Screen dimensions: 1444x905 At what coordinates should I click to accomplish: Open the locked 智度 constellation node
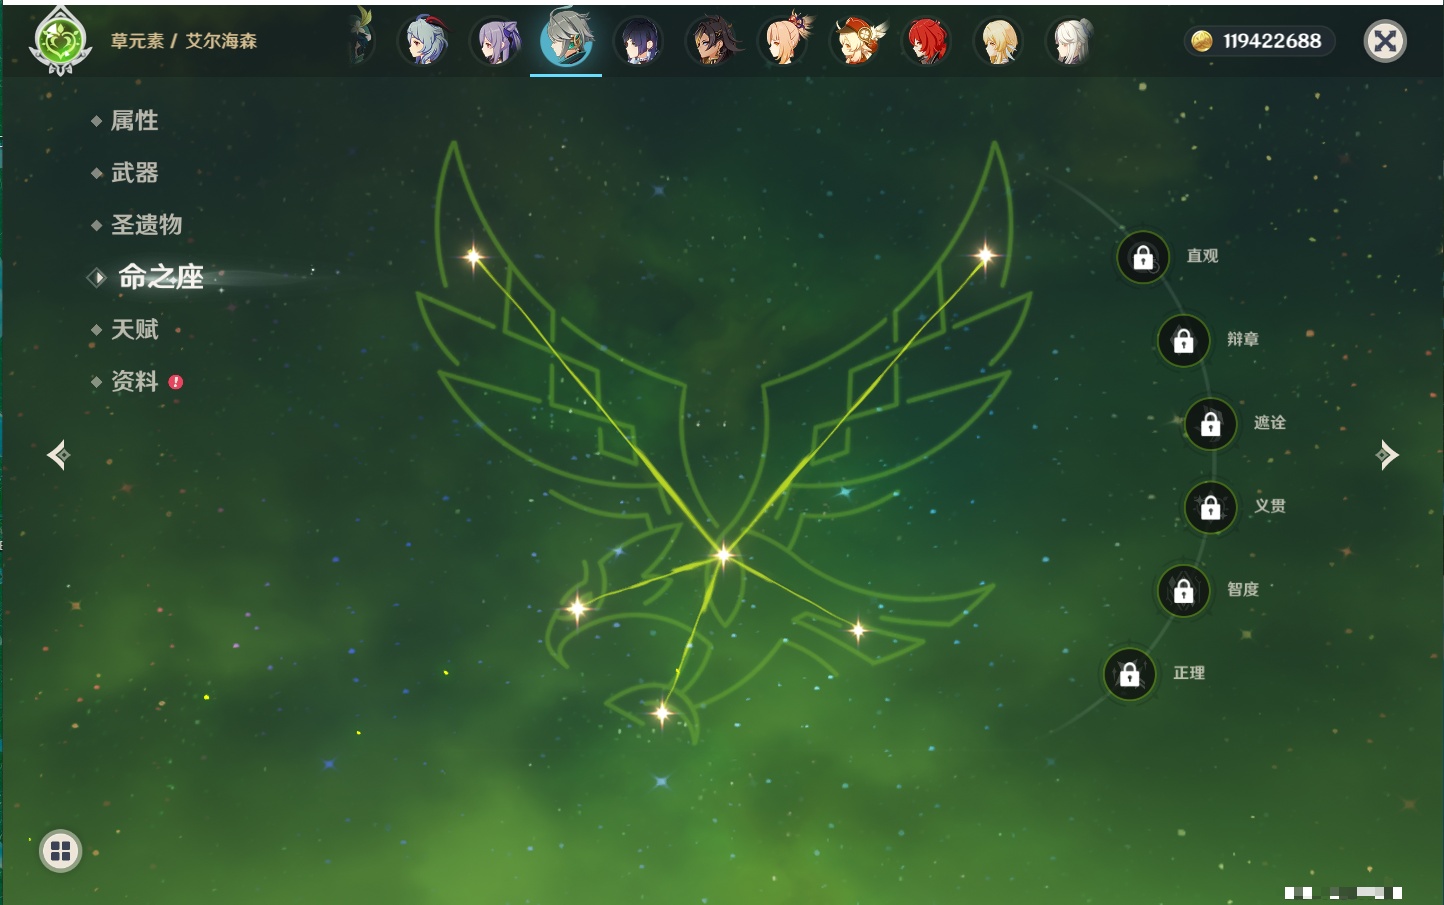1183,591
